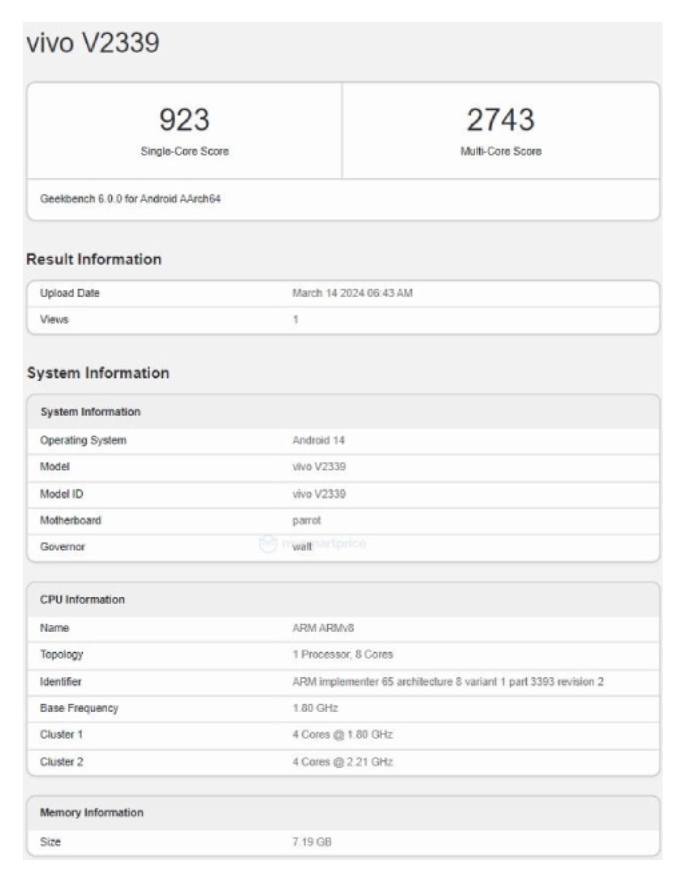The width and height of the screenshot is (679, 877).
Task: Click the CPU 'Name' row label
Action: (54, 629)
